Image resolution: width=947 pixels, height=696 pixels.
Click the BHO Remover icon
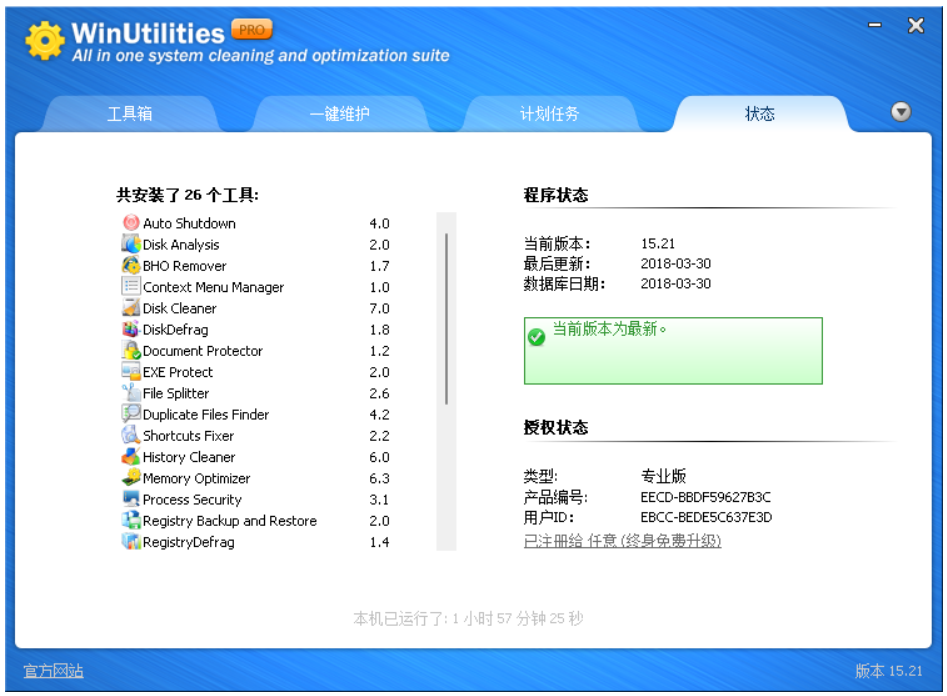(x=131, y=265)
